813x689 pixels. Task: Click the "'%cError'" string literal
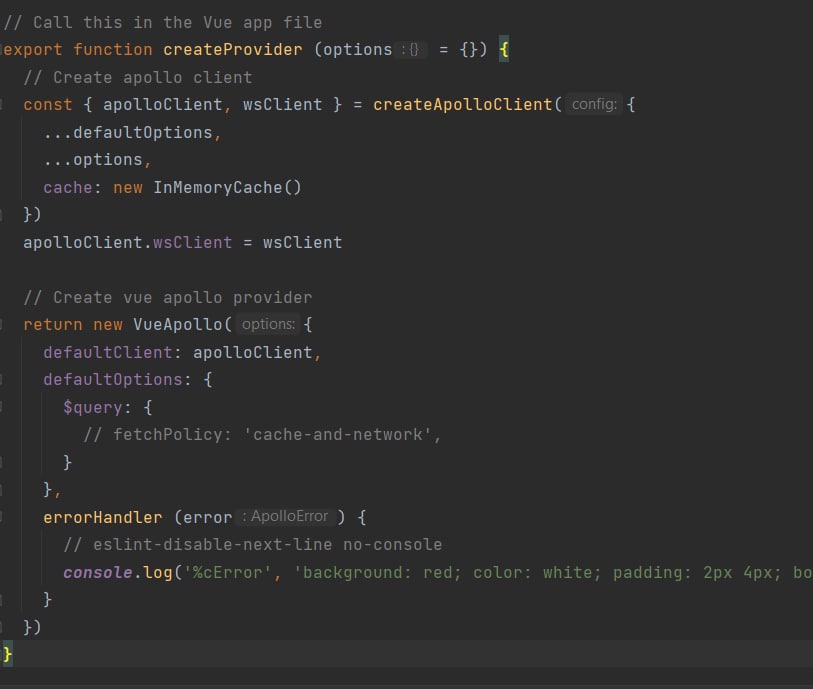point(227,572)
